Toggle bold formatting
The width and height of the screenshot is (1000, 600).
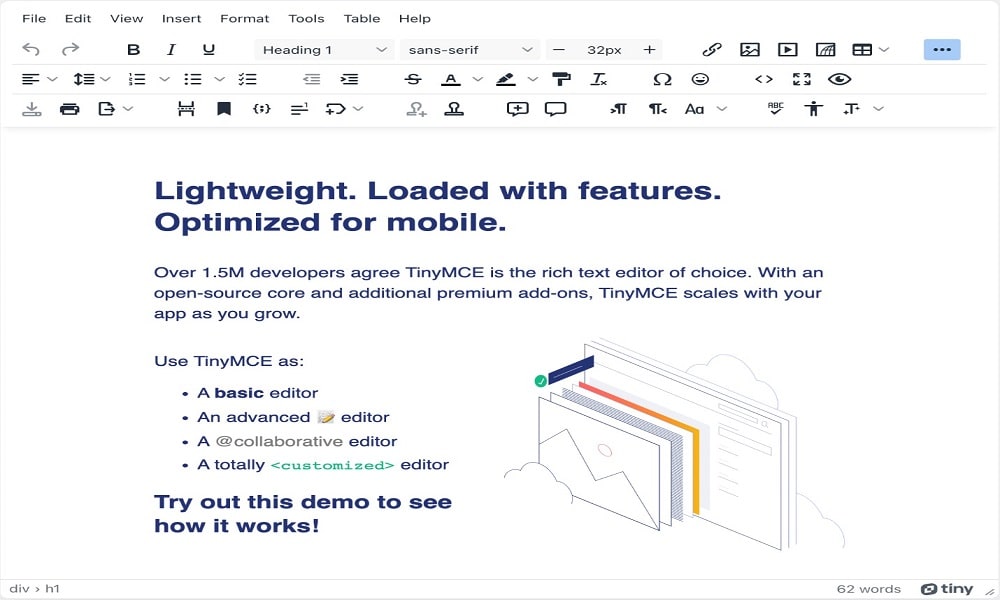click(133, 49)
